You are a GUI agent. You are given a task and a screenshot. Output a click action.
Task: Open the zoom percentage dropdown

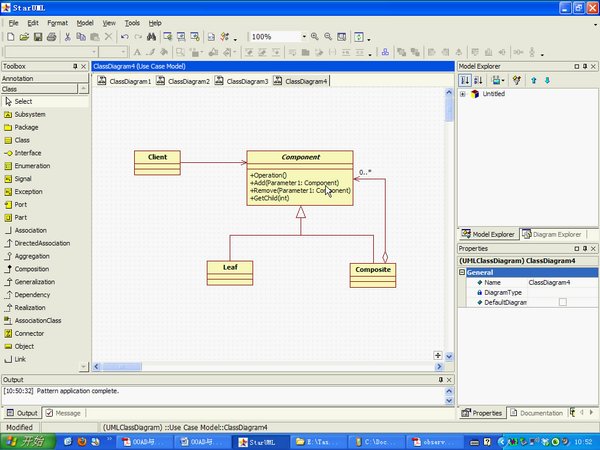(x=302, y=37)
